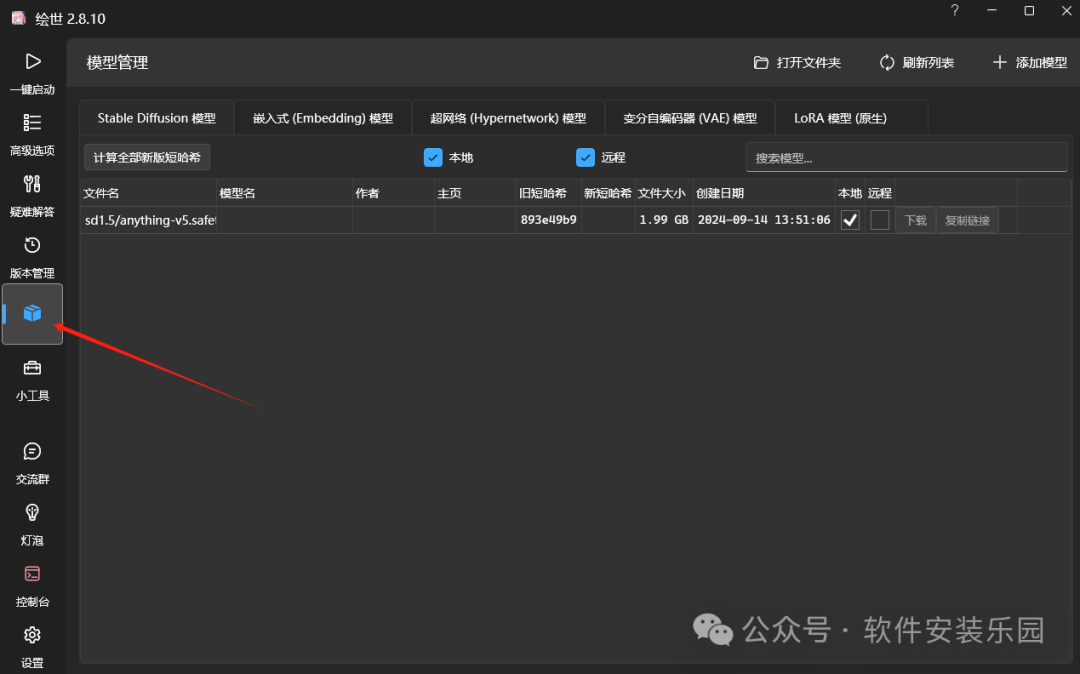This screenshot has height=674, width=1080.
Task: Uncheck the 本地 filter checkbox
Action: click(x=432, y=157)
